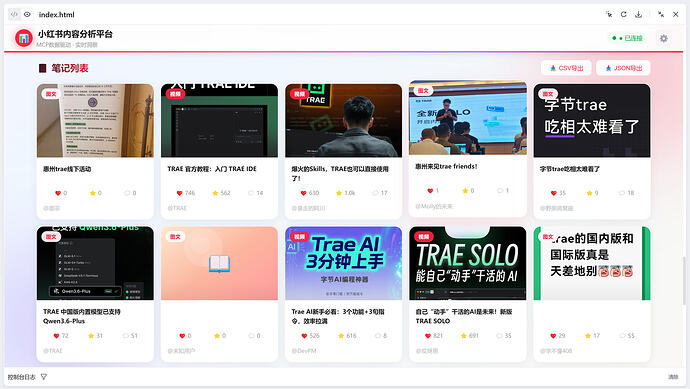This screenshot has height=389, width=690.
Task: Open title TRAE 中国版内置模型已支持 Qwen3.6-Plus
Action: pyautogui.click(x=82, y=316)
